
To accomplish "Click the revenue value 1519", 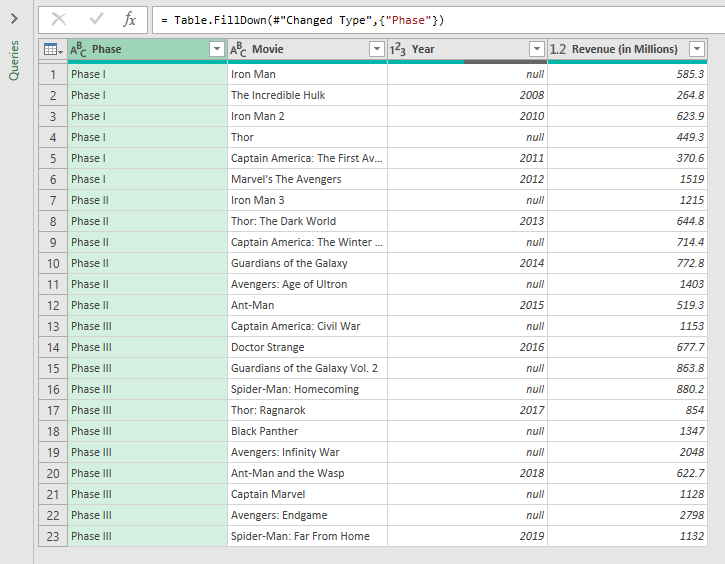I will pyautogui.click(x=627, y=179).
